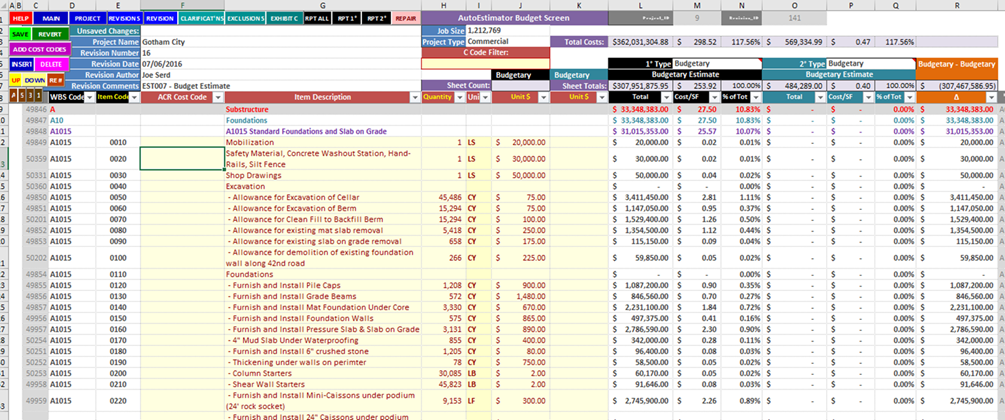Click outline level button 1
Screen dimensions: 1005x420
39,97
